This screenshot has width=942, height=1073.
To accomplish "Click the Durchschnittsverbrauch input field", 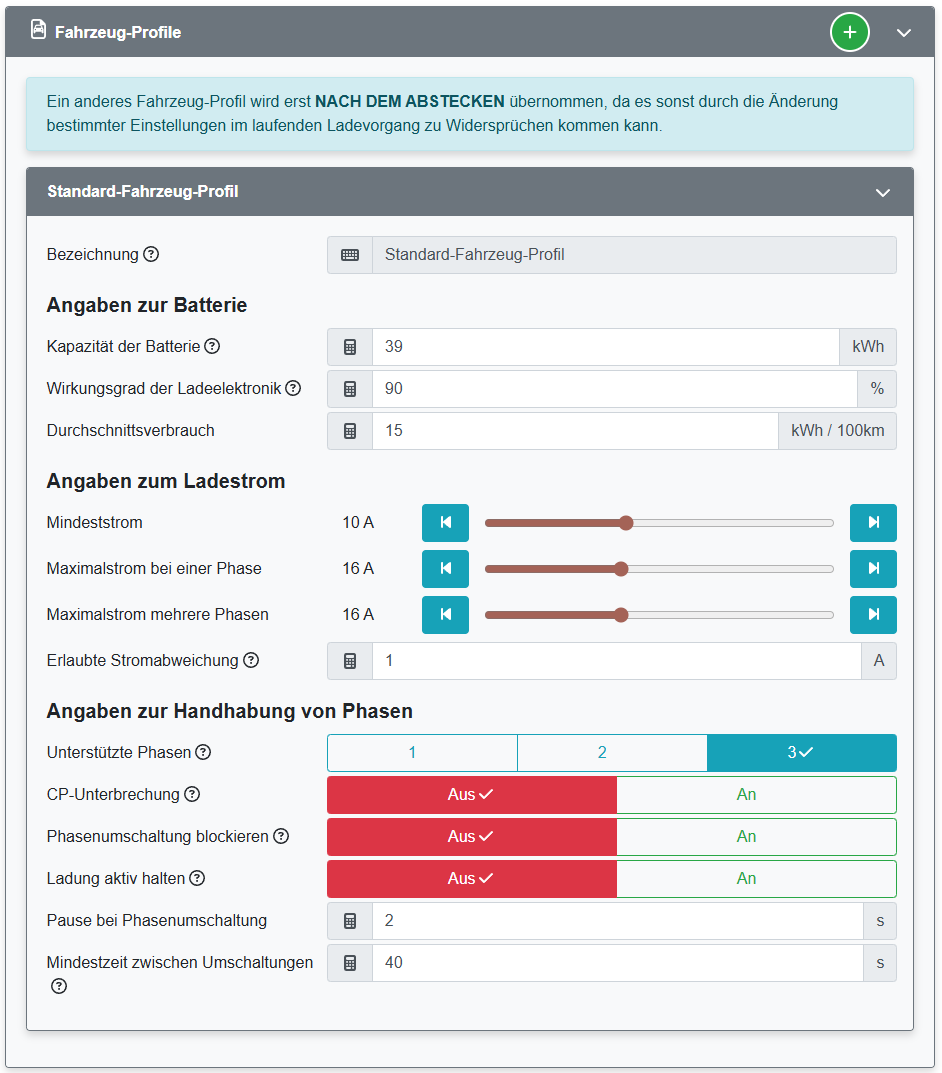I will [x=575, y=431].
